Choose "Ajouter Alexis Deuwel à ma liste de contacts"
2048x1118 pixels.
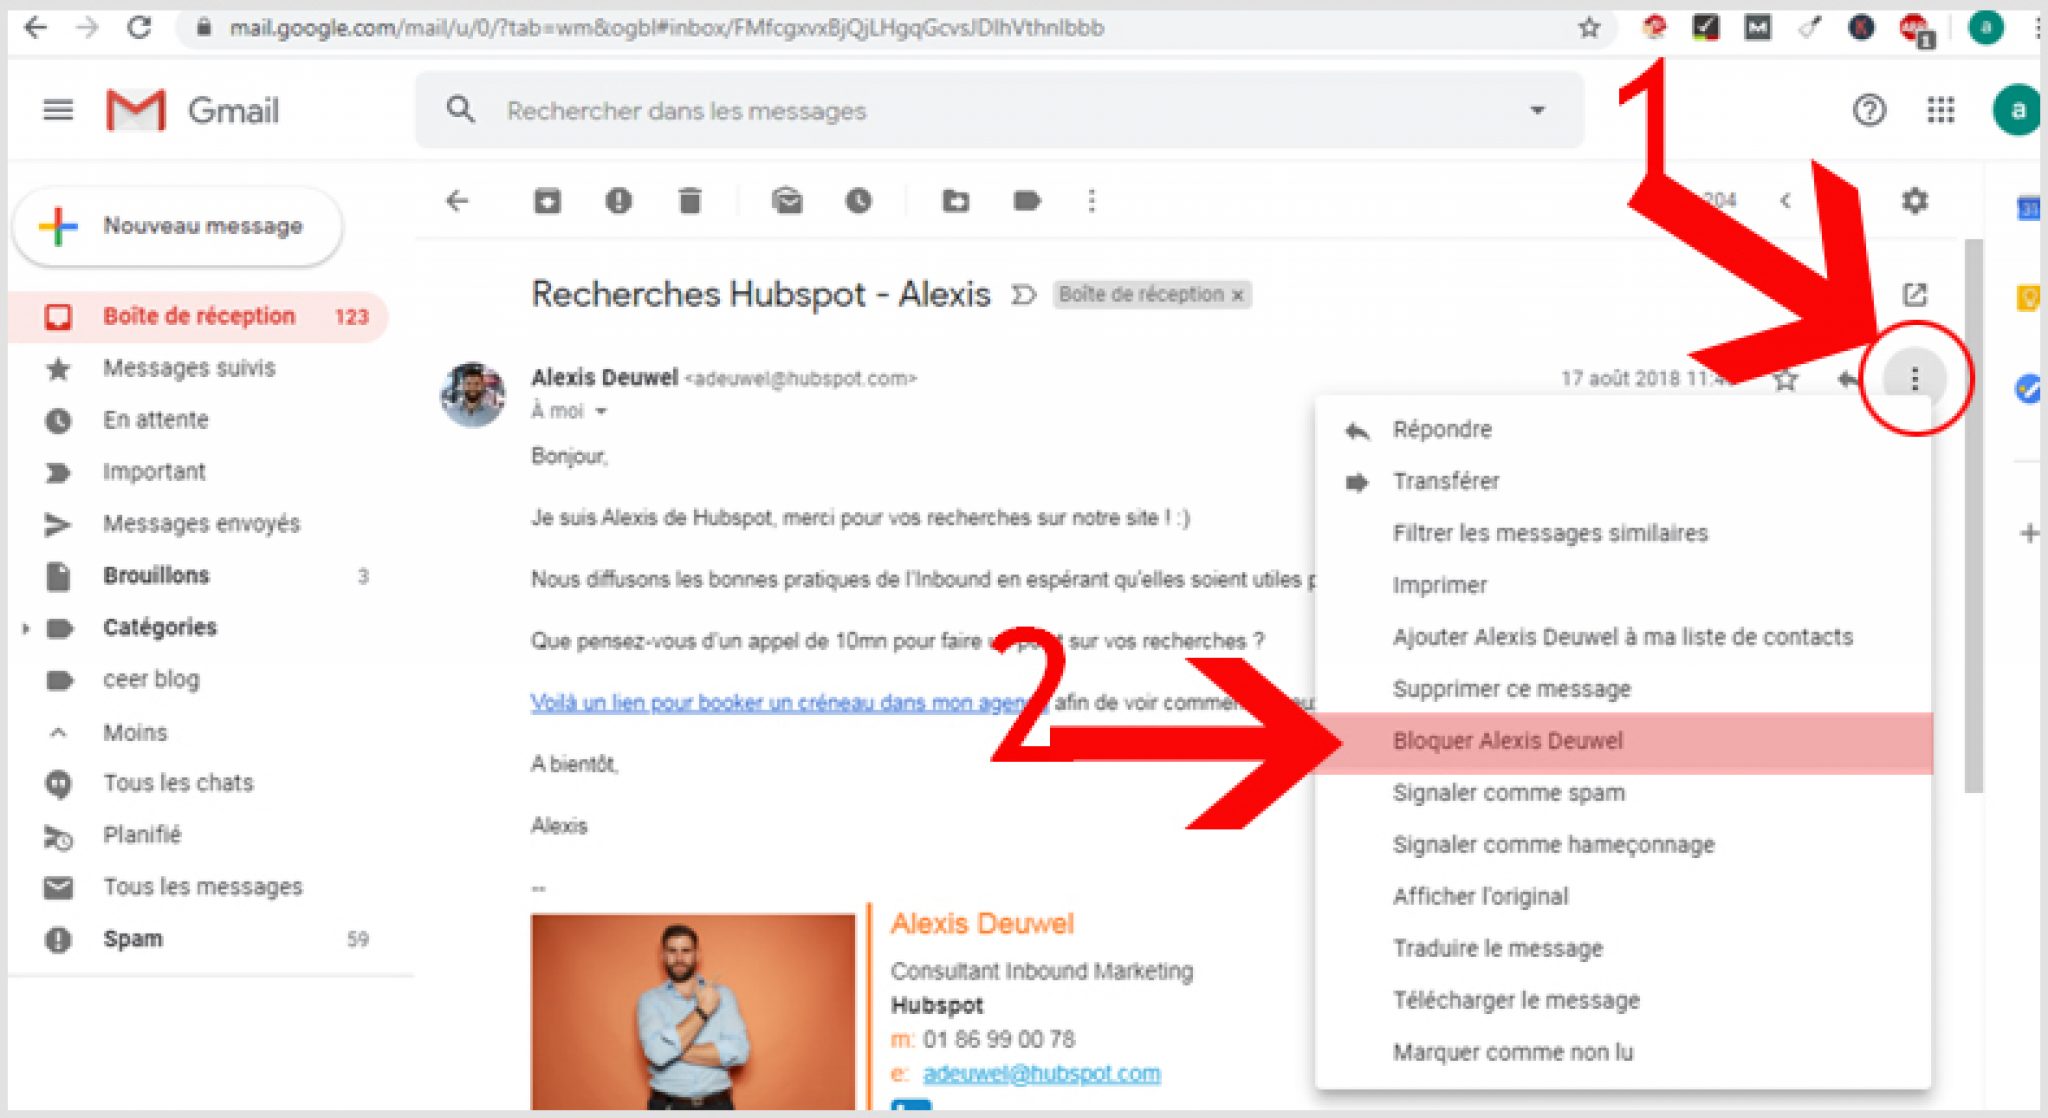pos(1622,637)
